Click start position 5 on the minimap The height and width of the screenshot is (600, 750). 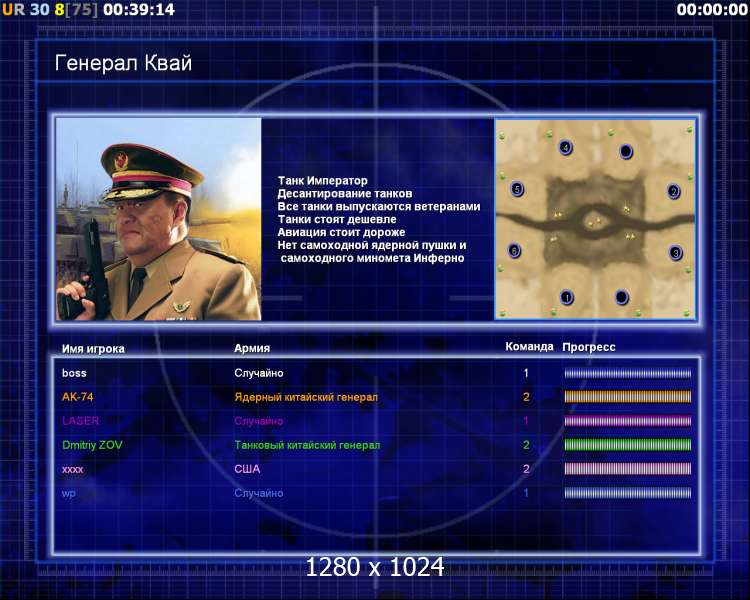point(517,189)
